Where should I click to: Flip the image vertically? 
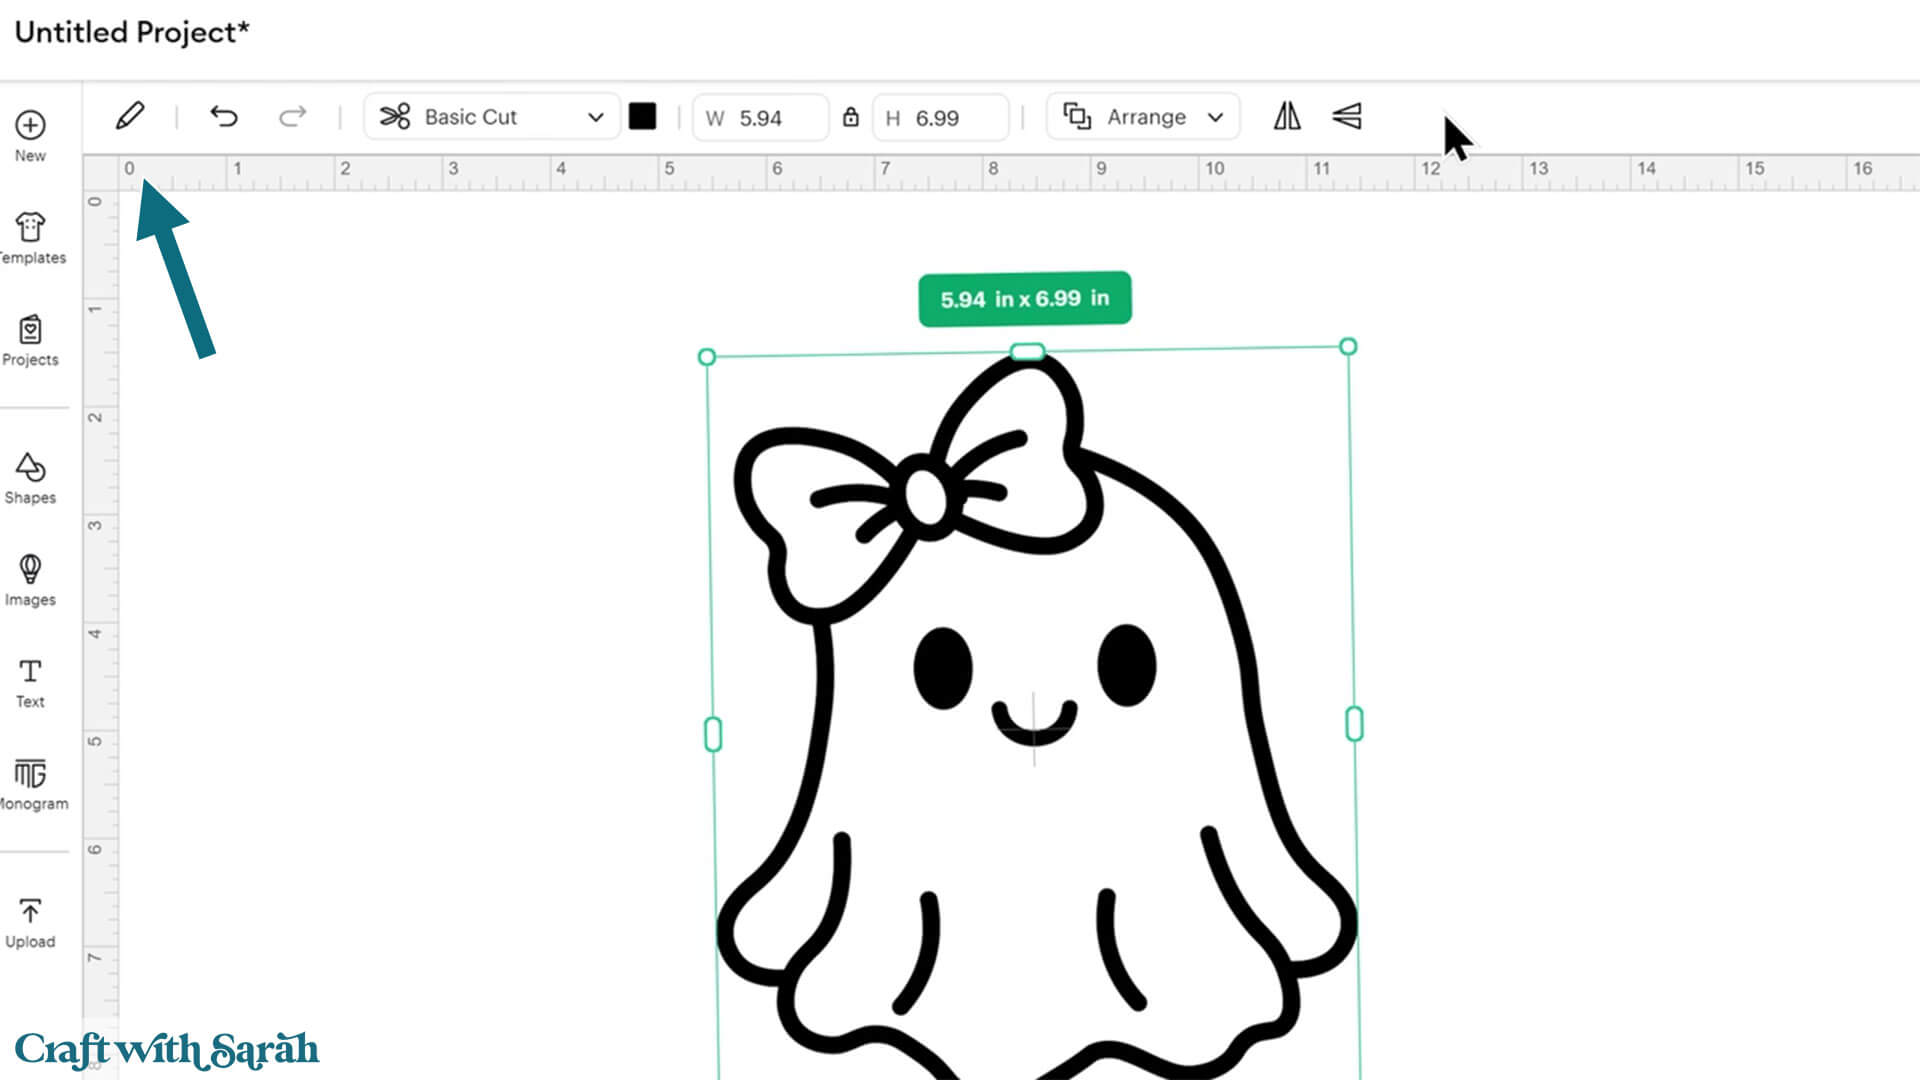[1347, 117]
